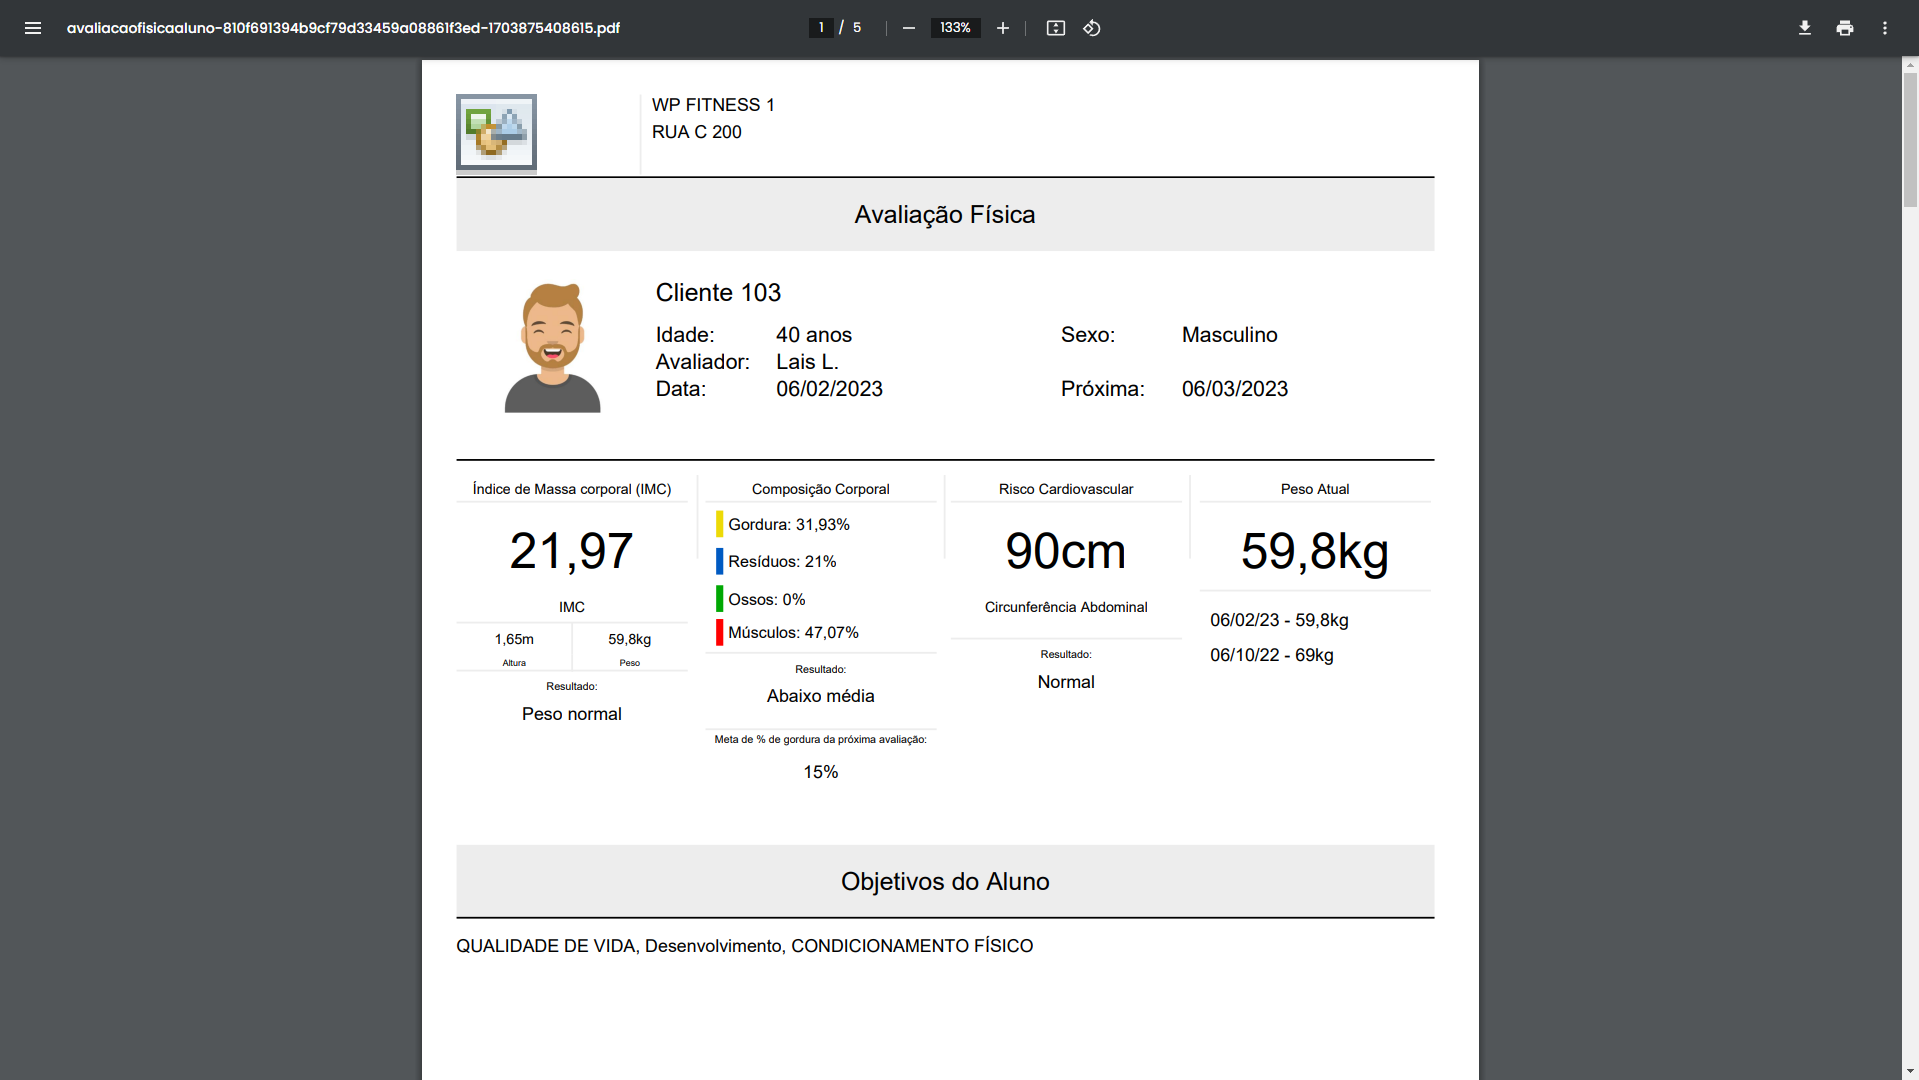Click the WP Fitness logo image
Screen dimensions: 1919x1080
click(x=496, y=132)
